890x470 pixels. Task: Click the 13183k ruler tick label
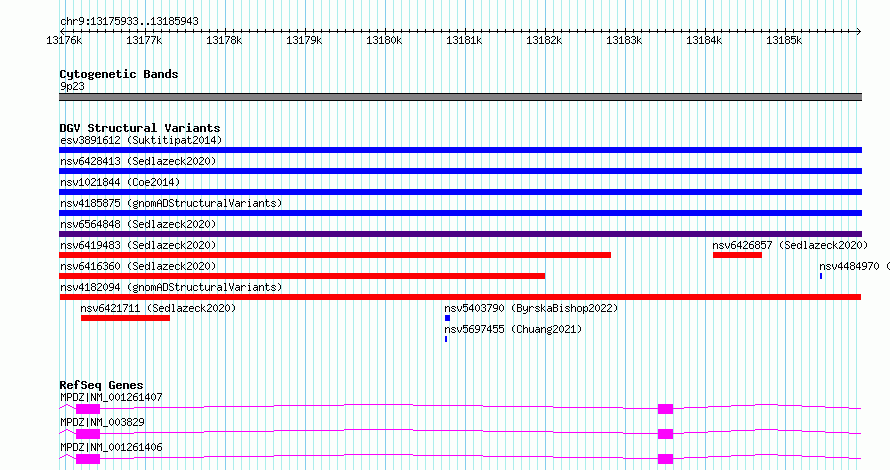click(624, 40)
